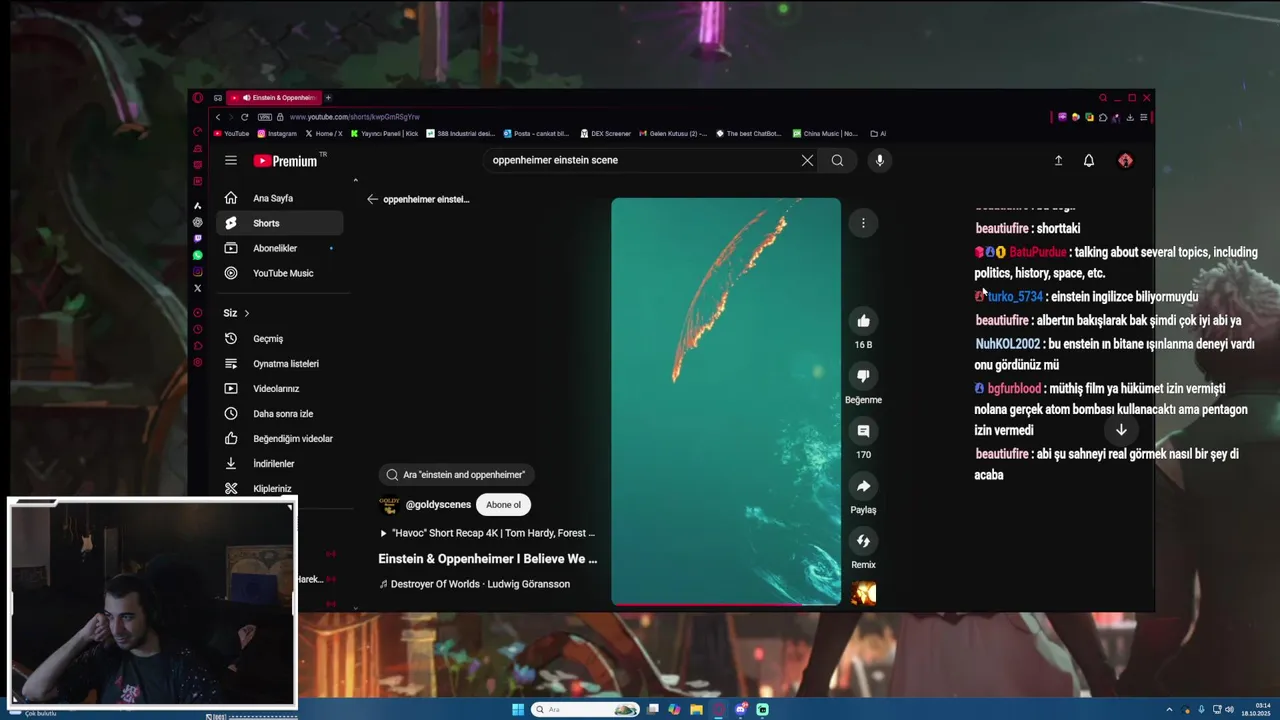Viewport: 1280px width, 720px height.
Task: Open the YouTube bookmark in bookmarks bar
Action: click(x=231, y=133)
